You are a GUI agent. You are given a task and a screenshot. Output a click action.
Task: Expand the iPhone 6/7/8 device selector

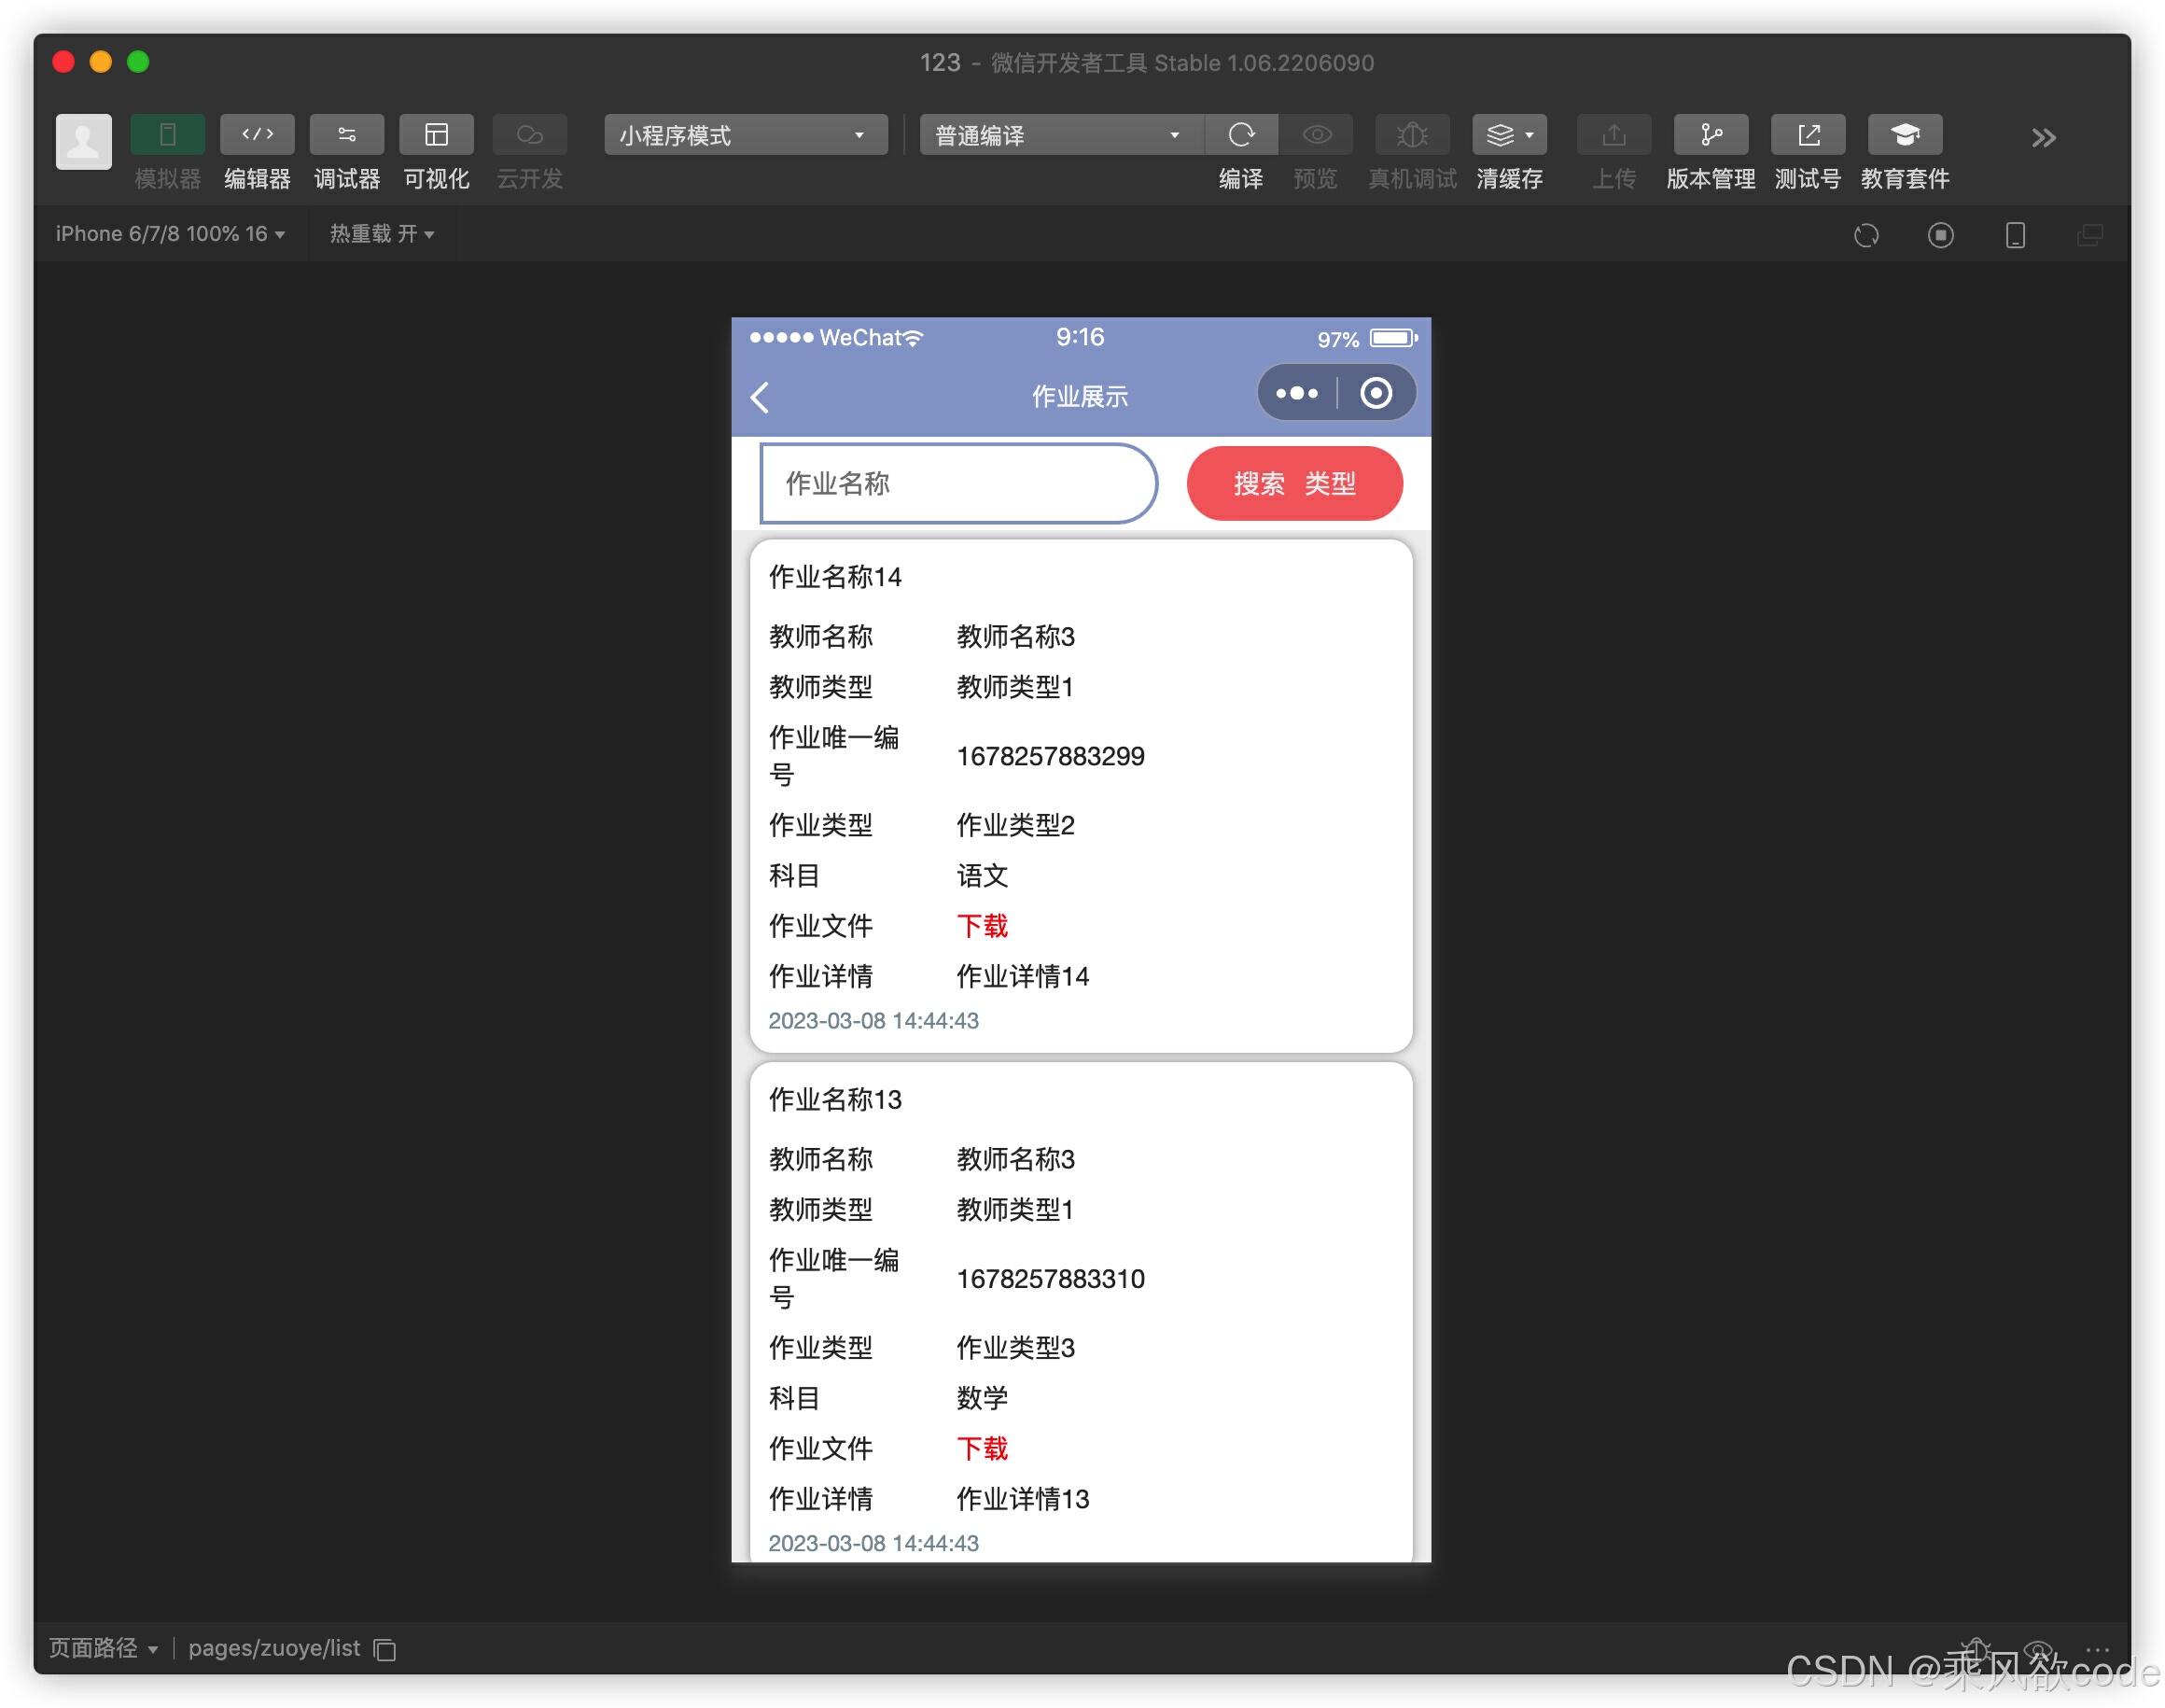(170, 234)
